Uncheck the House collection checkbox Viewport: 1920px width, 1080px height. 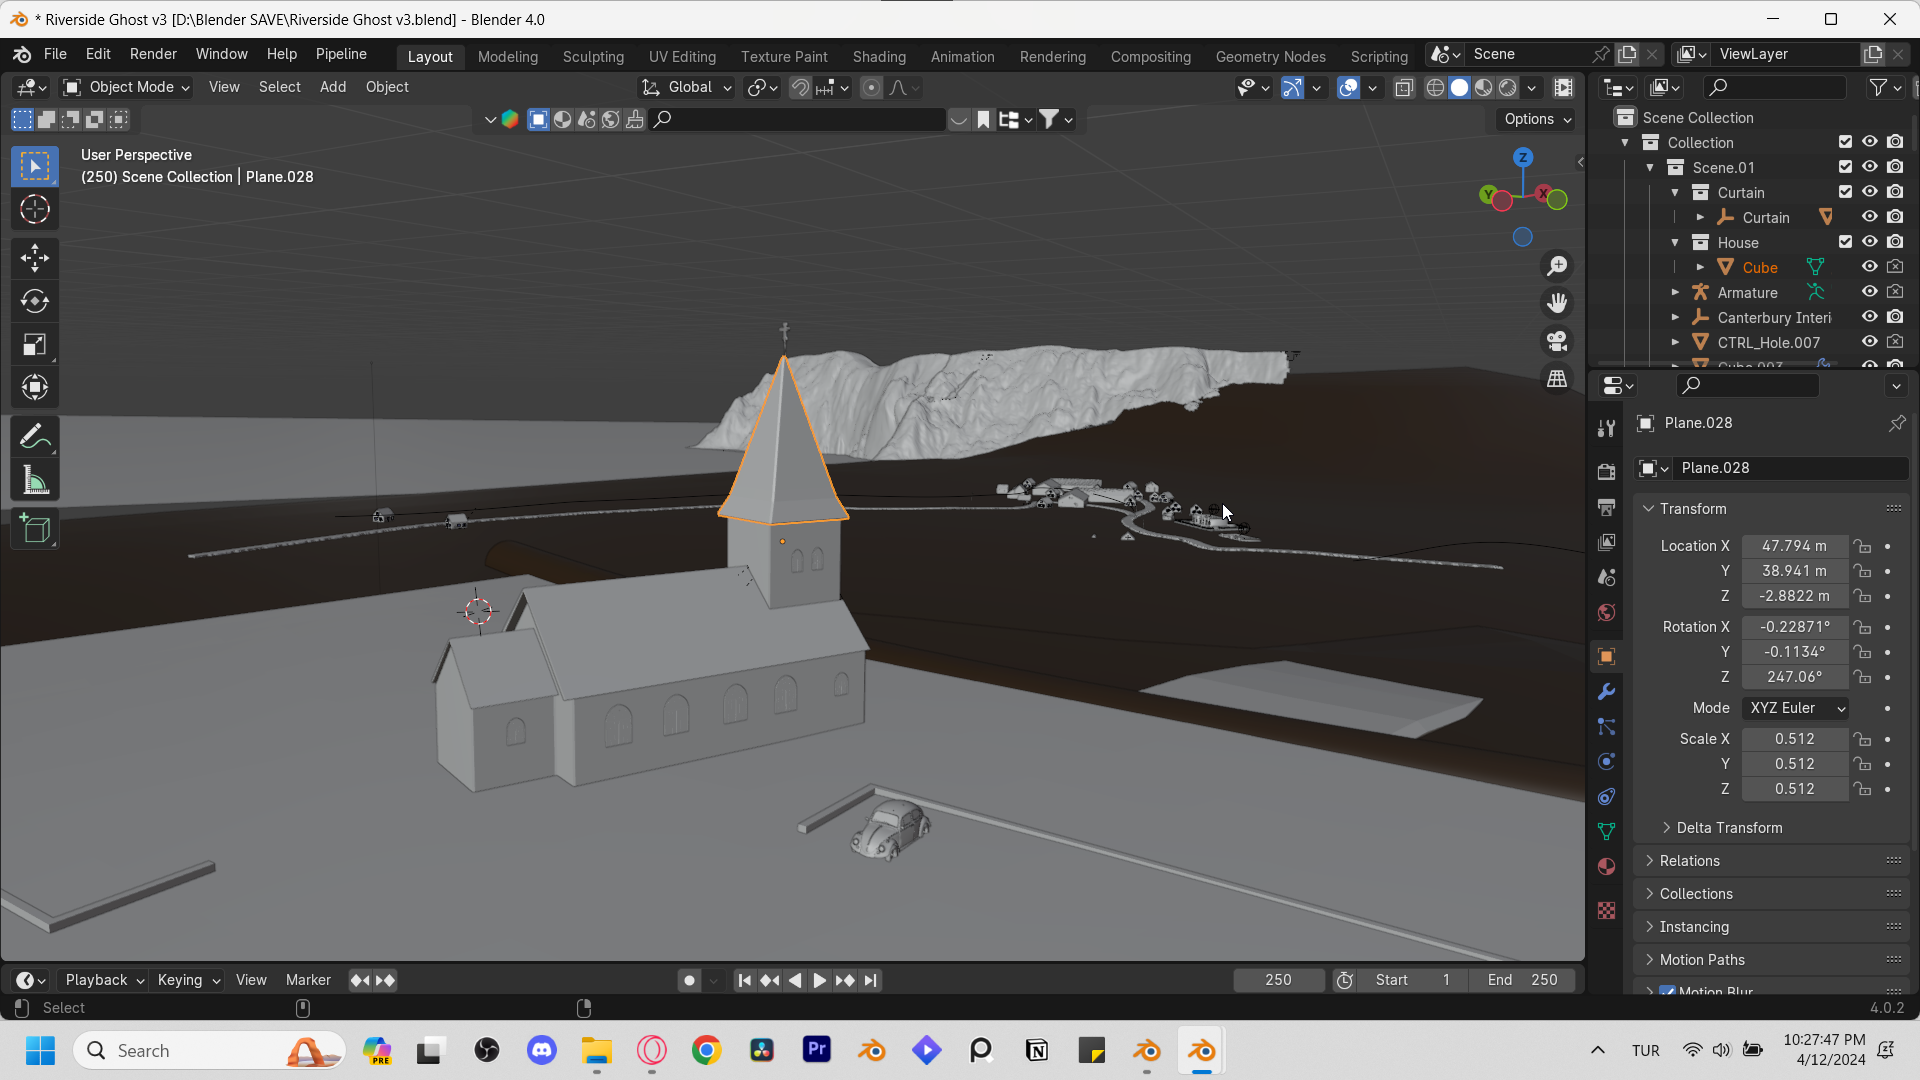coord(1845,242)
